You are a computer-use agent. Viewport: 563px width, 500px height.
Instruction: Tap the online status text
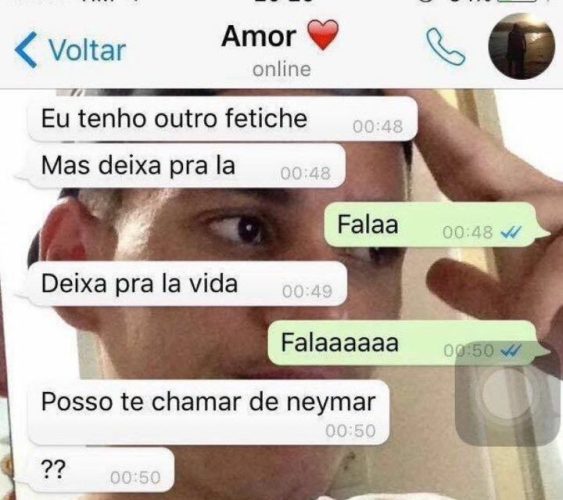[282, 69]
